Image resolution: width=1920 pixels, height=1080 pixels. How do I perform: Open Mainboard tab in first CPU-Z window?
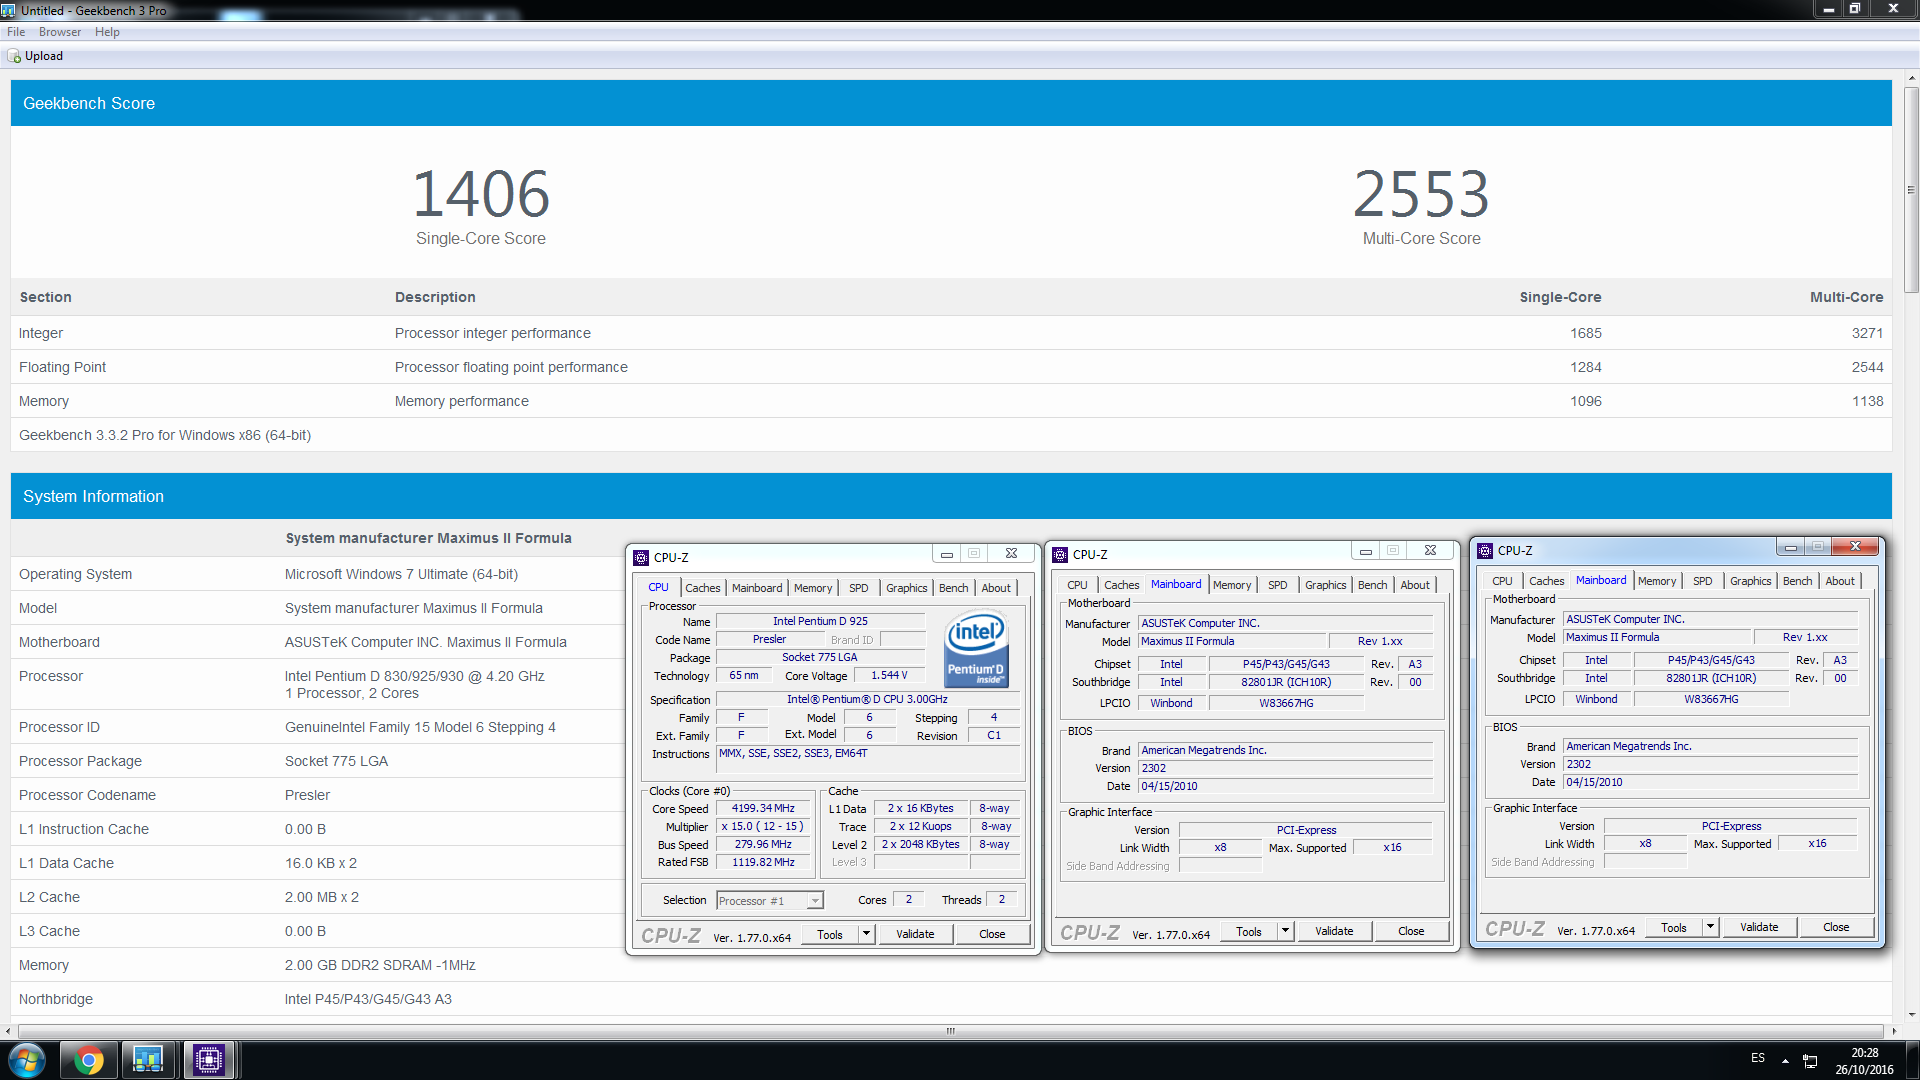click(x=757, y=588)
